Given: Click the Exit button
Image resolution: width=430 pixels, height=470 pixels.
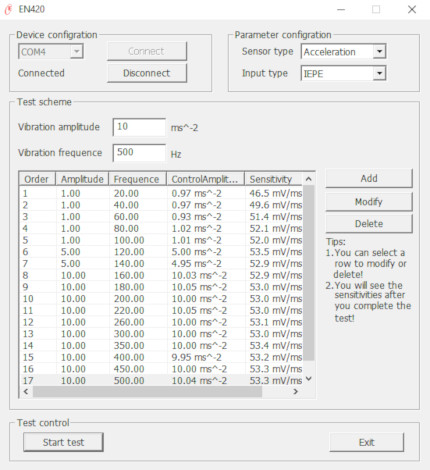Looking at the screenshot, I should pos(367,442).
